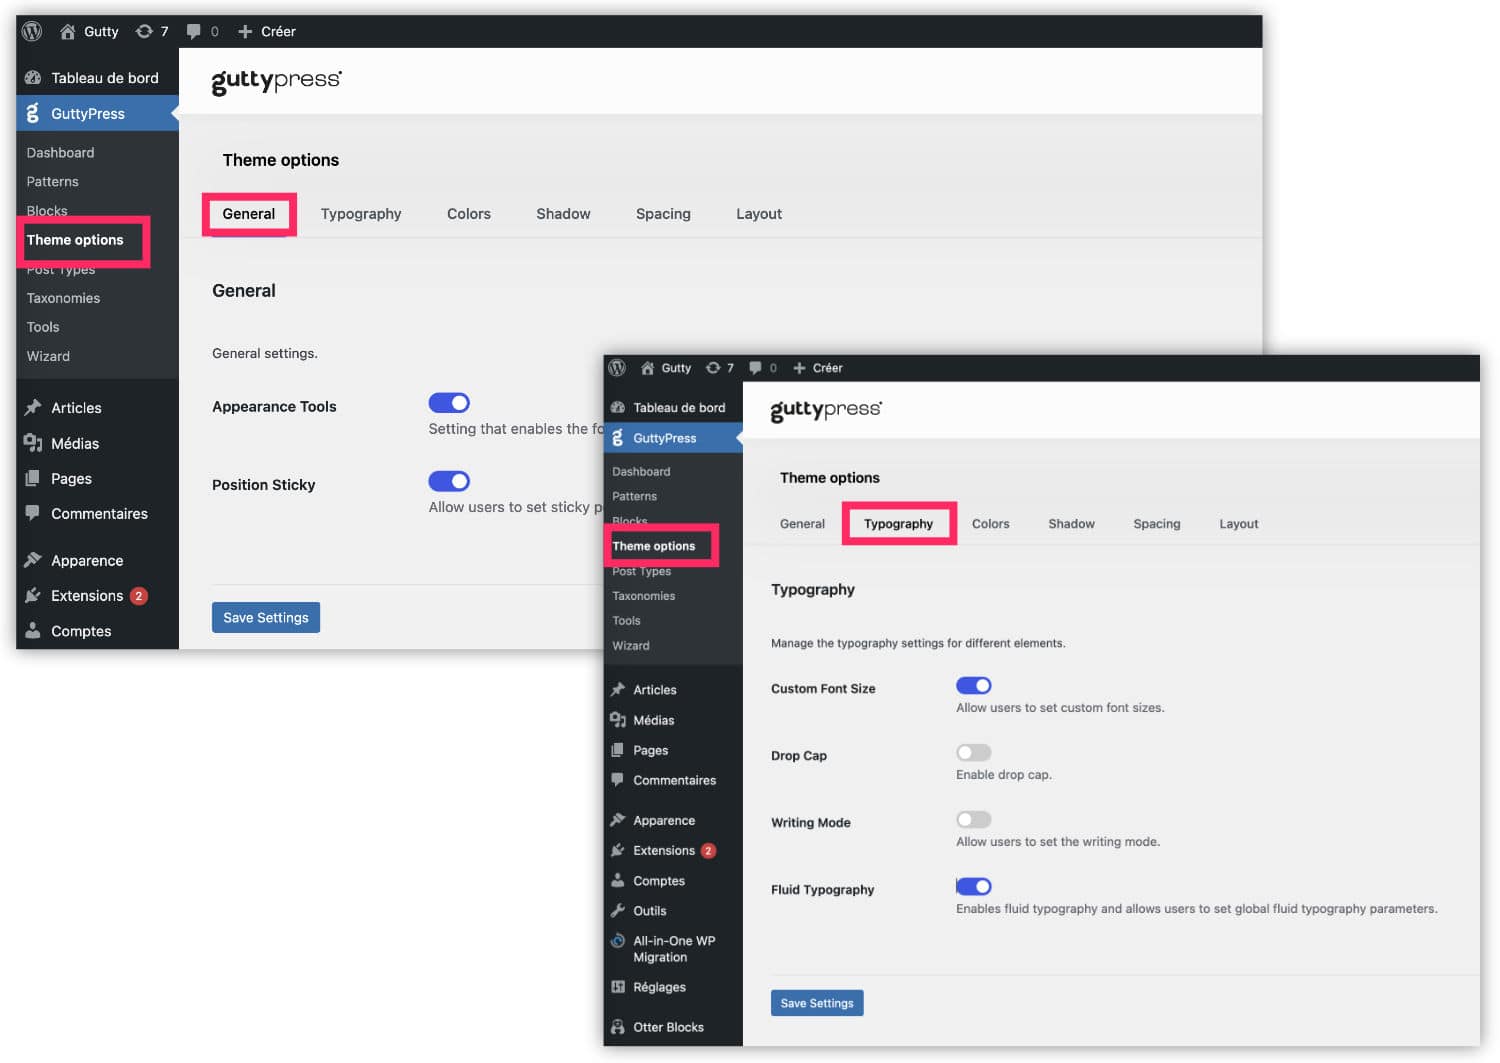Select General tab in back window
The height and width of the screenshot is (1063, 1500).
[248, 214]
